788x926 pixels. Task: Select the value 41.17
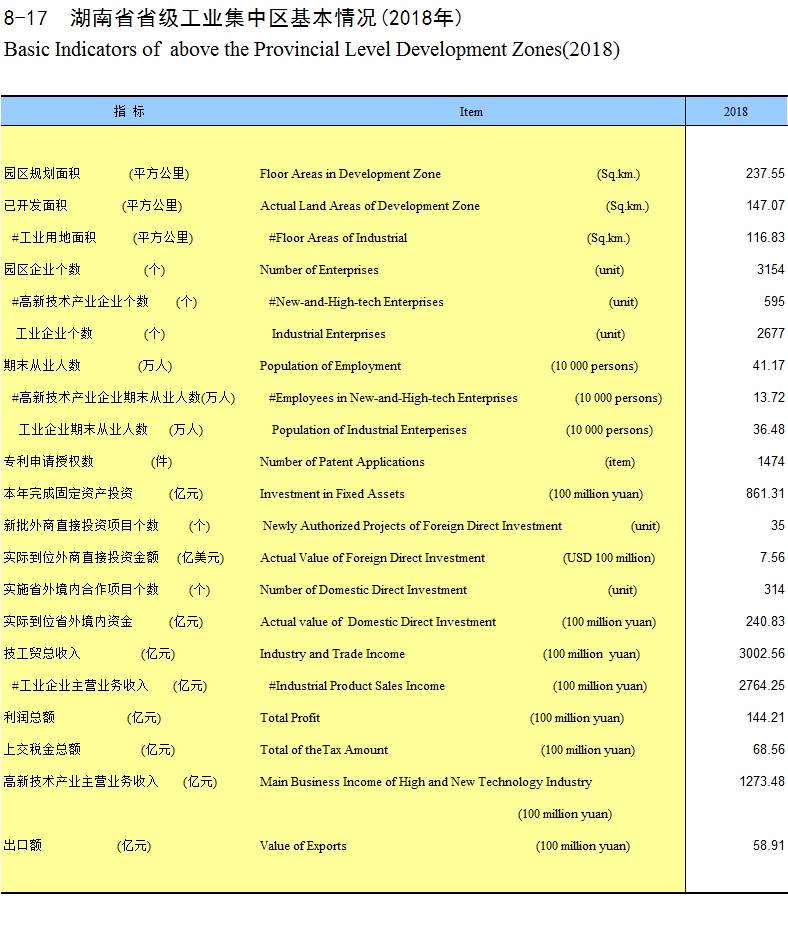(769, 366)
